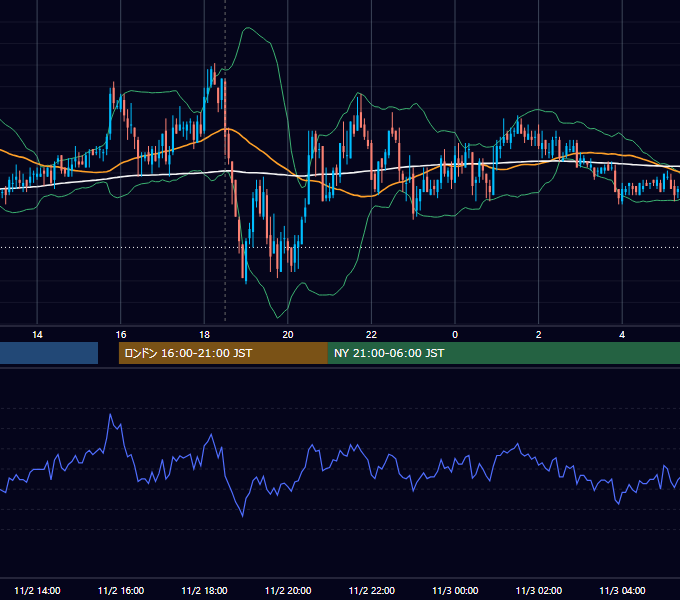Click the 11/3 00:00 date label
Image resolution: width=680 pixels, height=600 pixels.
pyautogui.click(x=455, y=590)
